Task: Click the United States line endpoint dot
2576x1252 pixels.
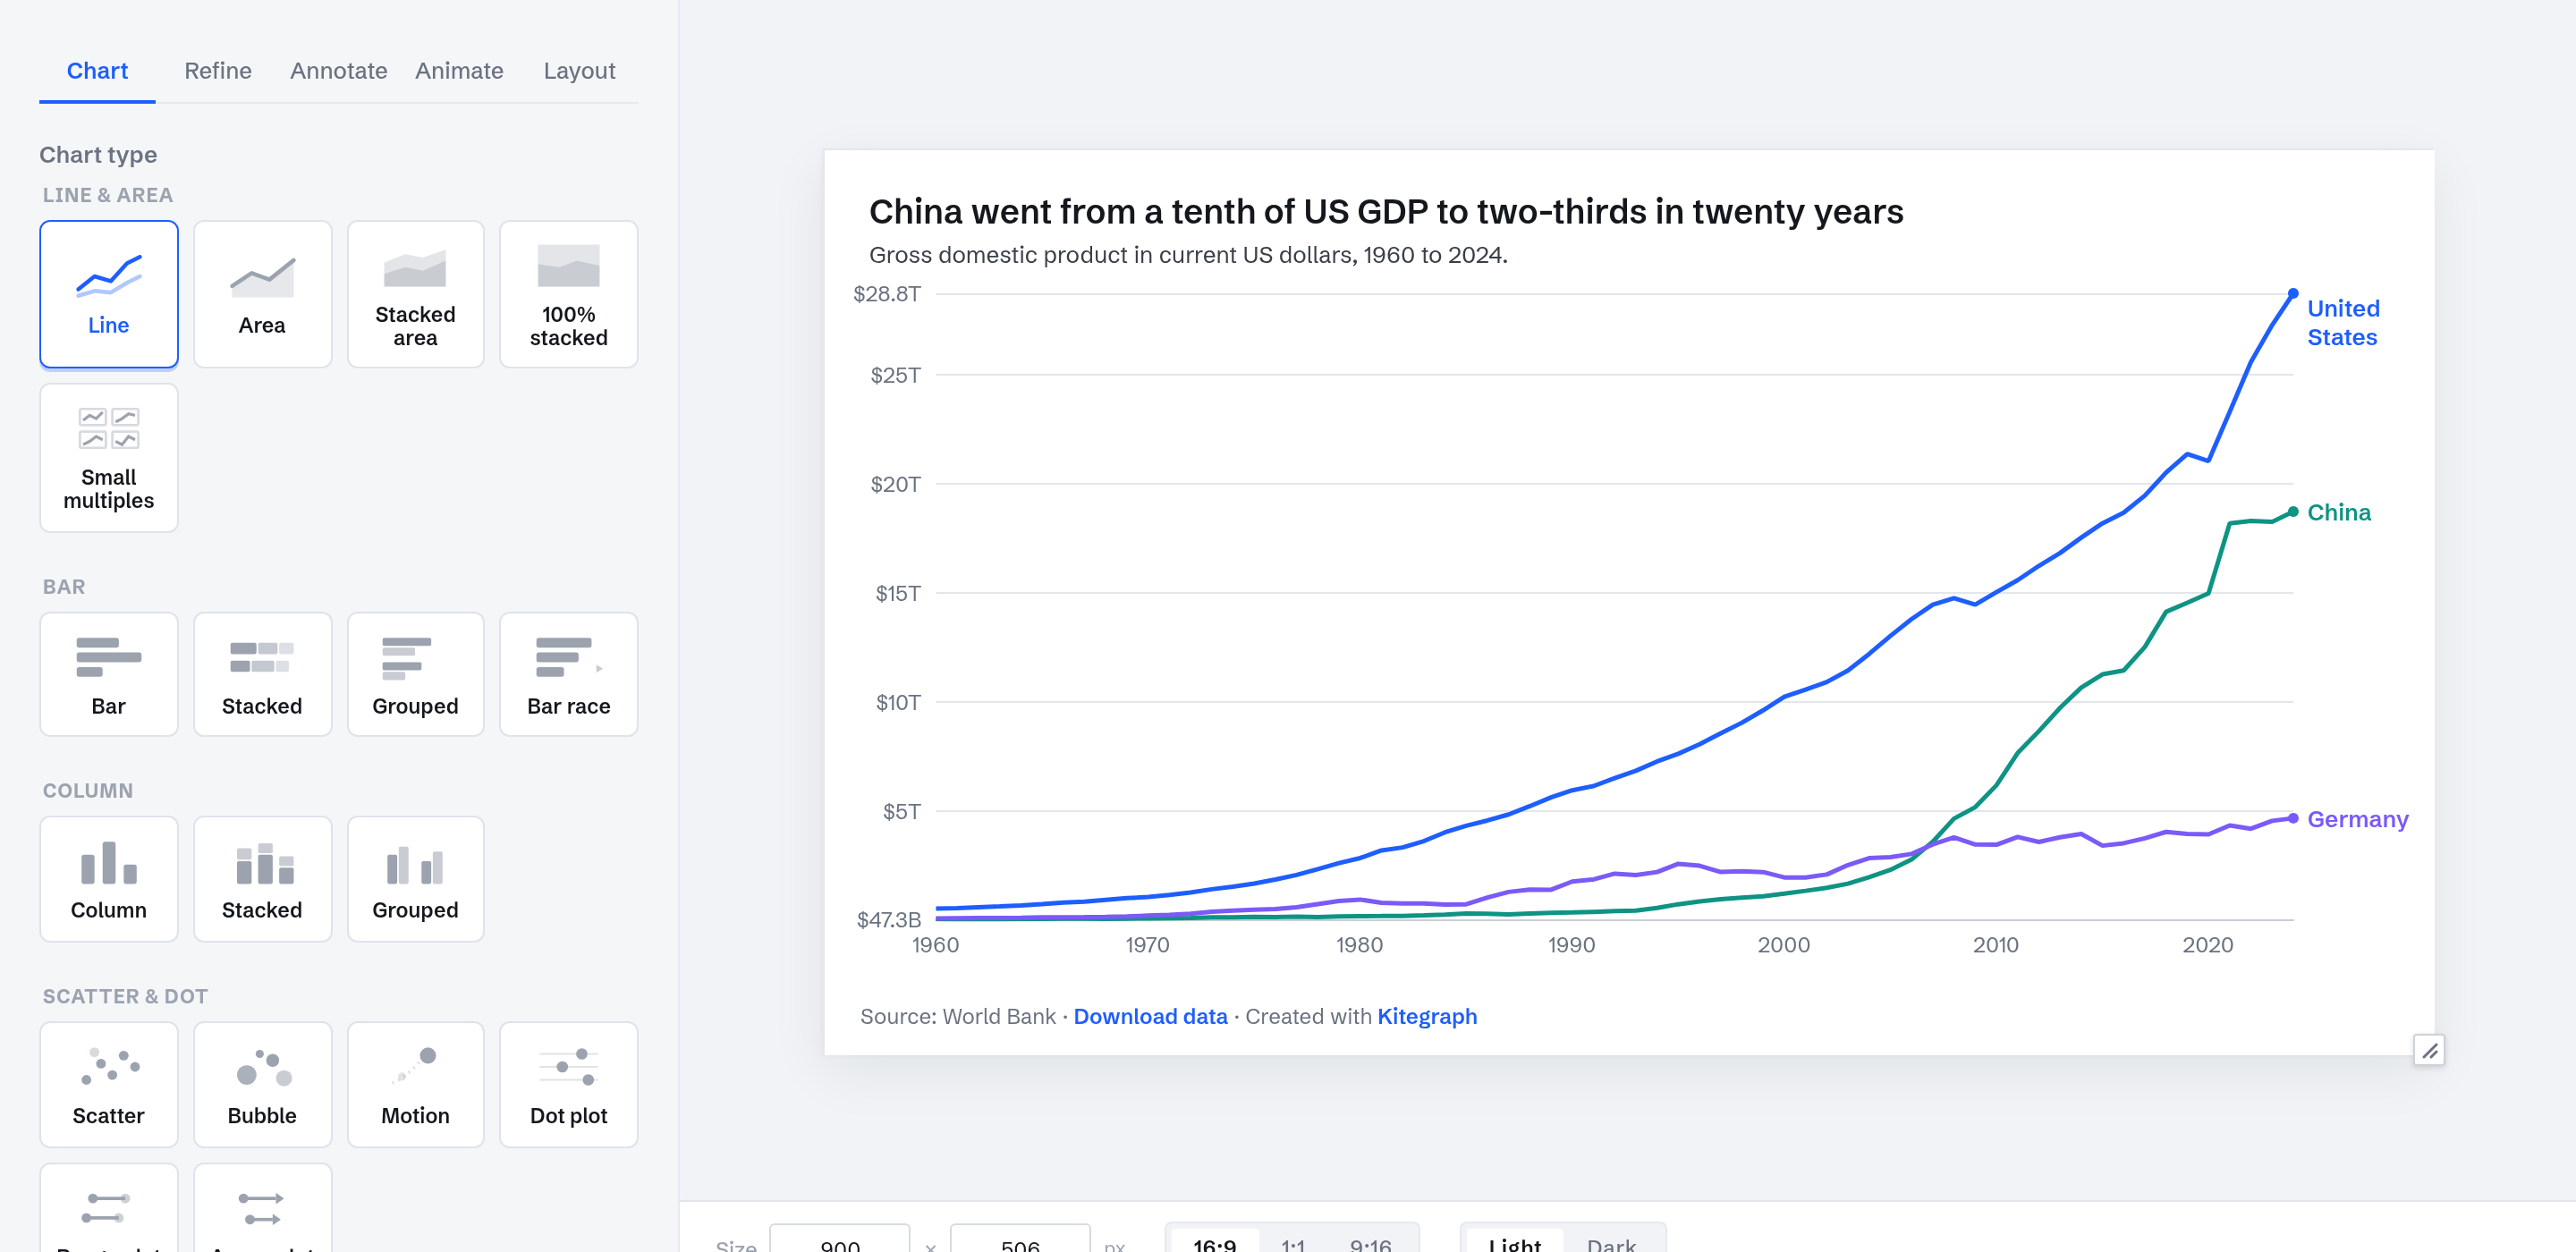Action: (2293, 294)
